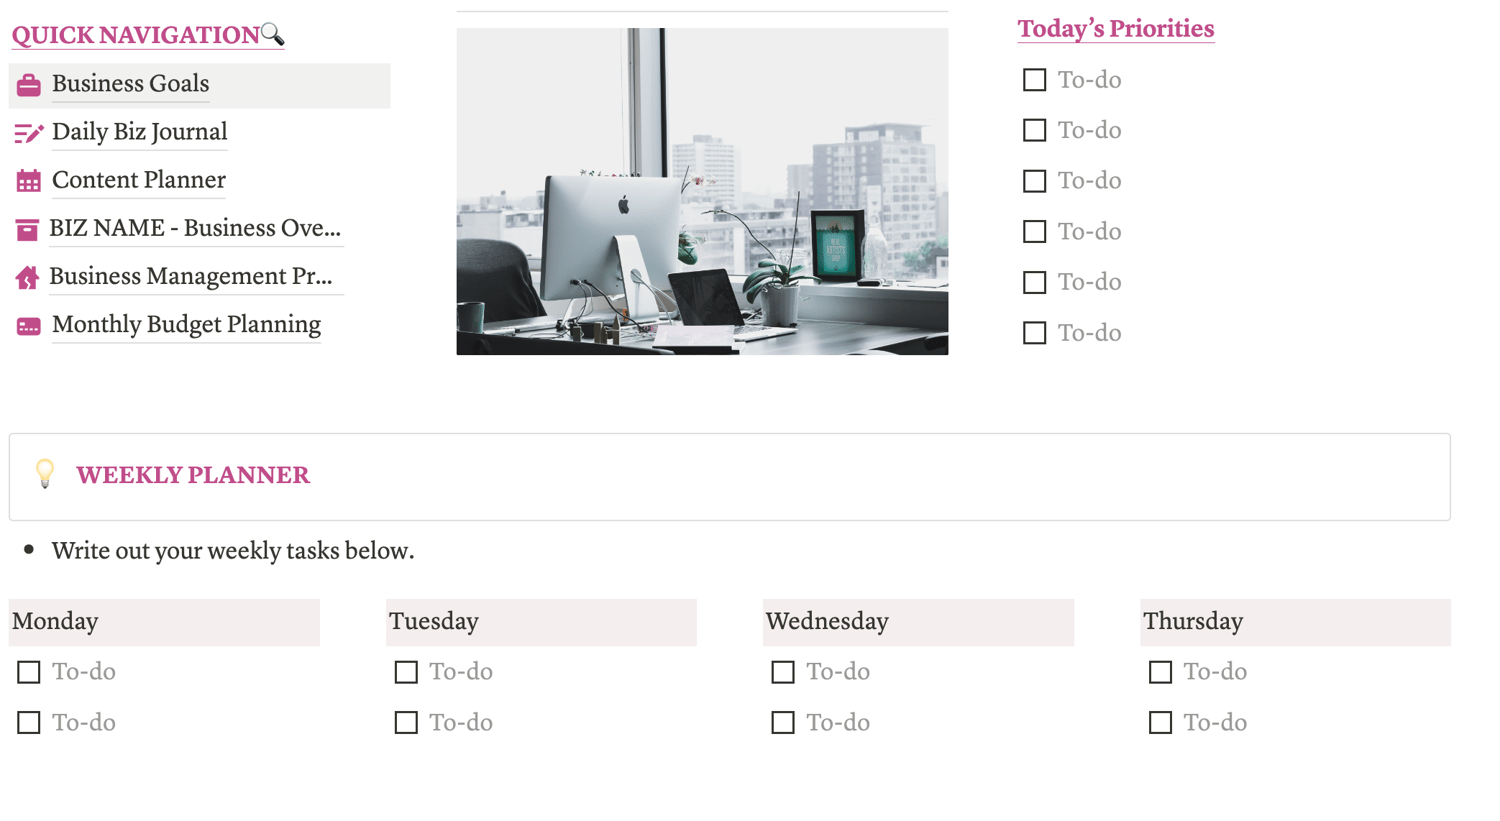Click the magnifying glass icon by Quick Navigation
1500x821 pixels.
[272, 35]
